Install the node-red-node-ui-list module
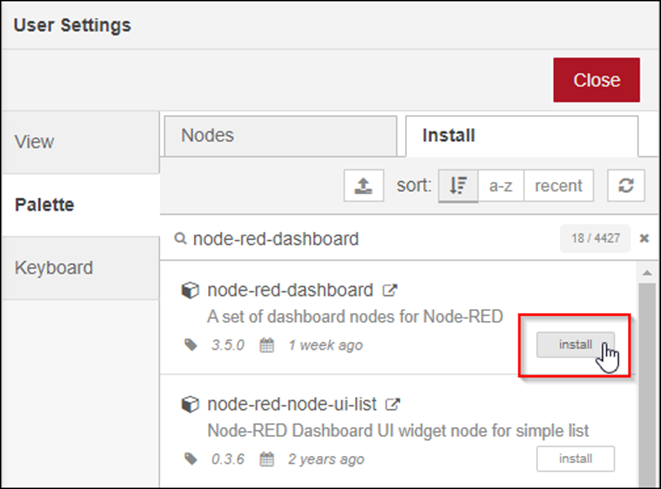This screenshot has height=489, width=661. tap(575, 459)
